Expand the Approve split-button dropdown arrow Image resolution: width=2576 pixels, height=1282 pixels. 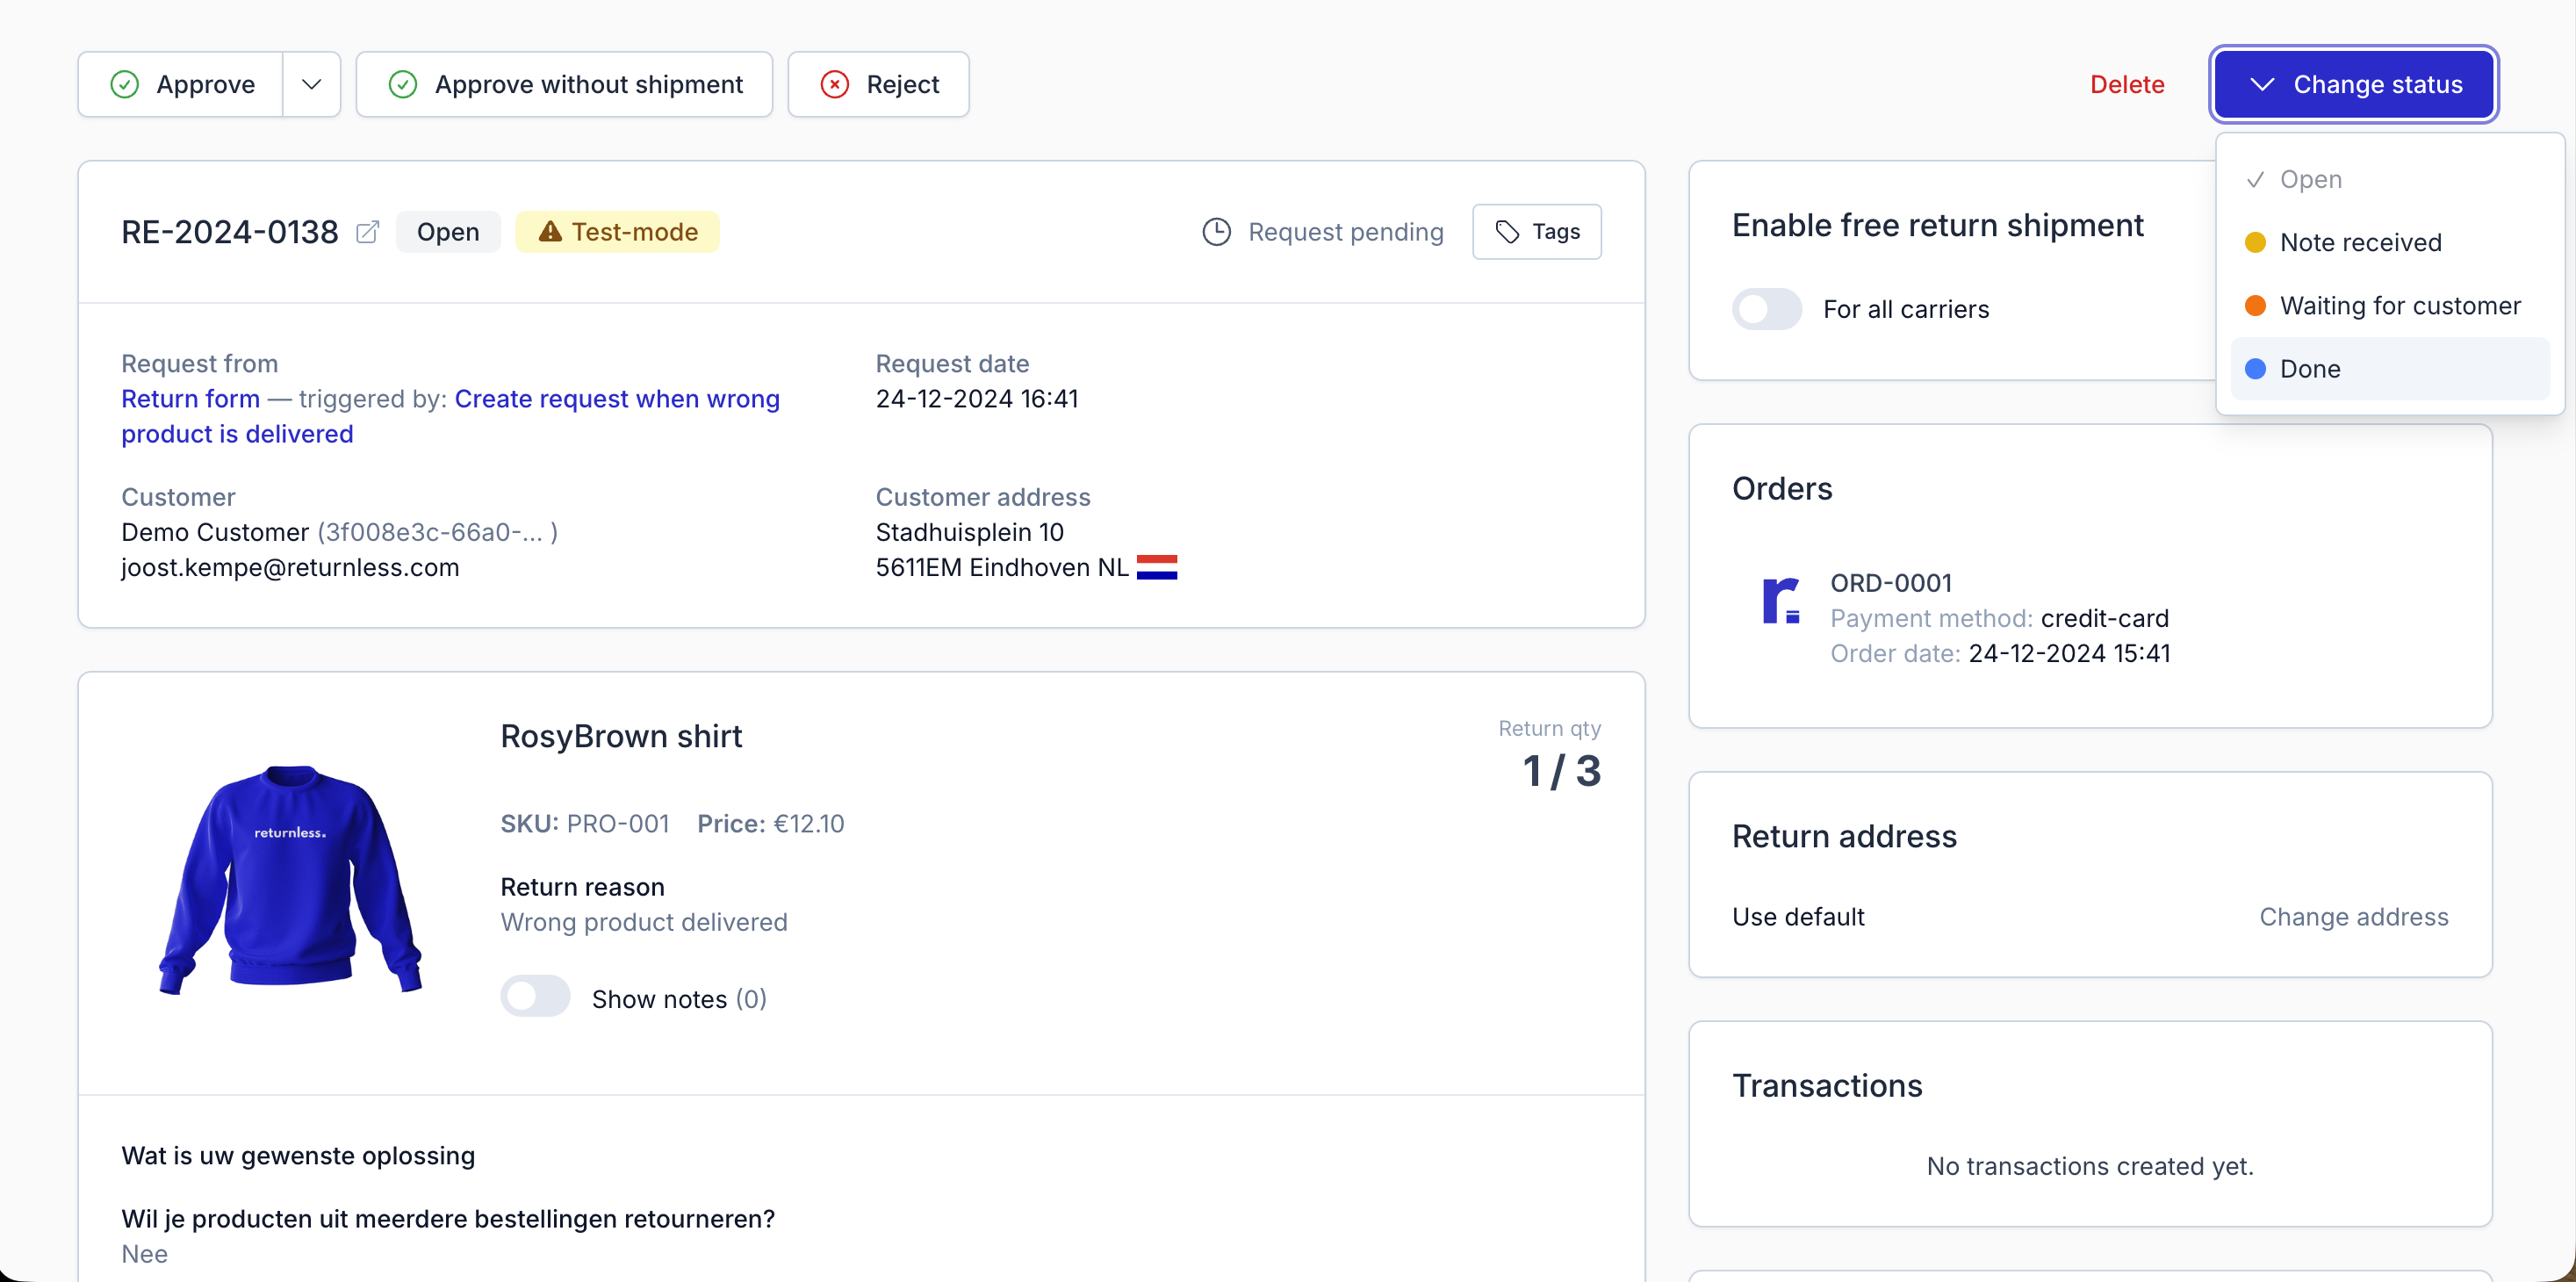pyautogui.click(x=311, y=84)
